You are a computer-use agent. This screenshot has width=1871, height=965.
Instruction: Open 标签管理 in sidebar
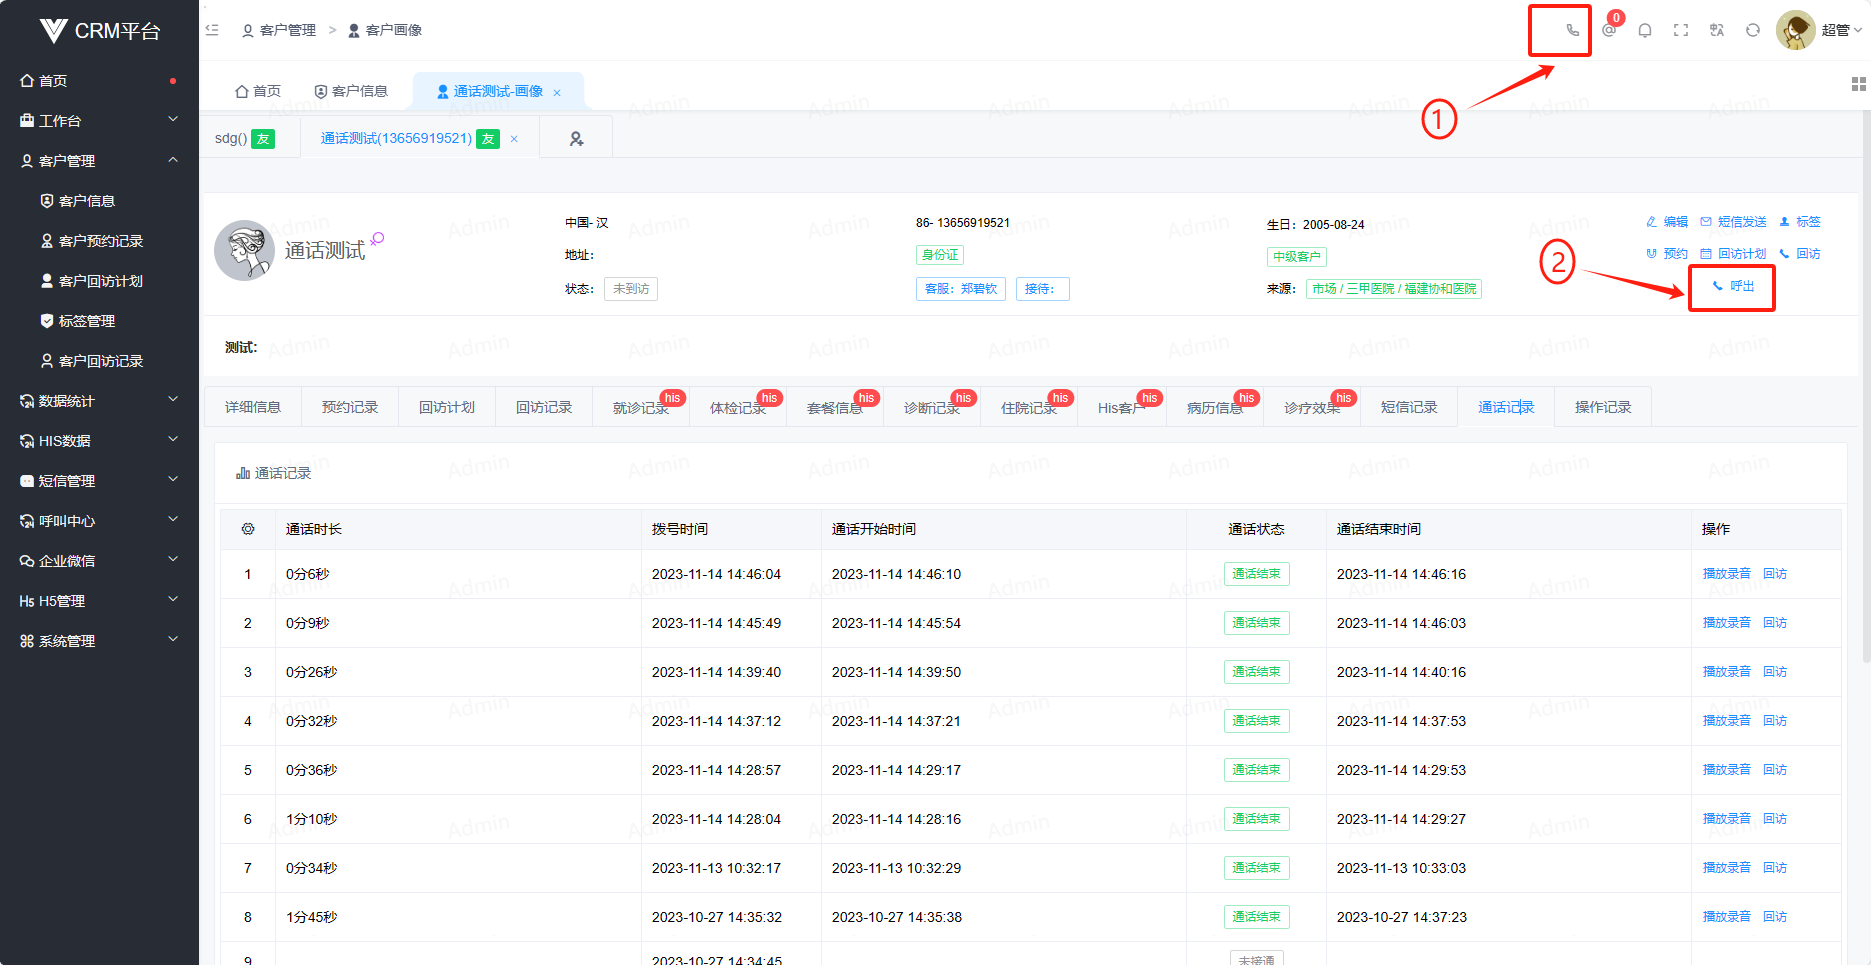99,320
